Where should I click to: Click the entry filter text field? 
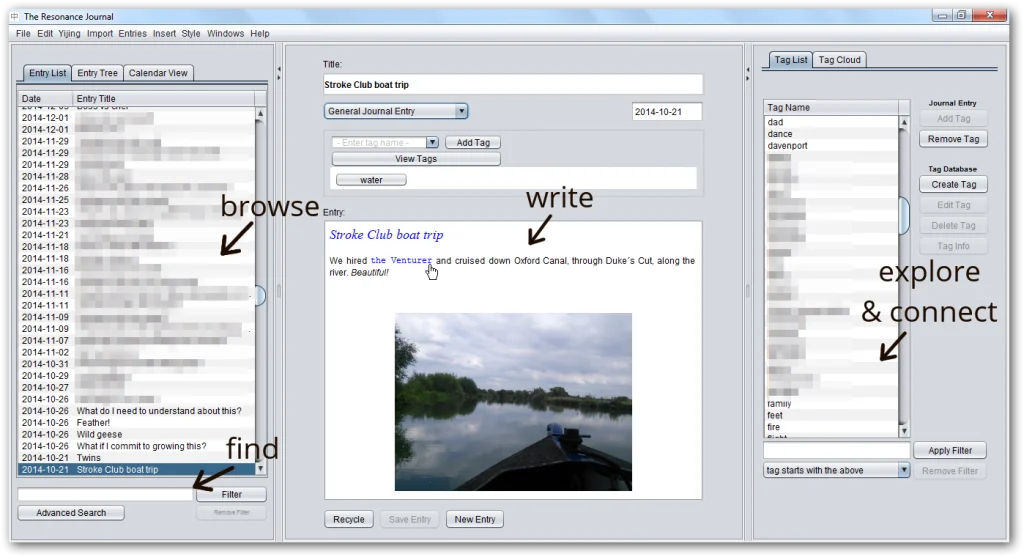click(x=104, y=494)
